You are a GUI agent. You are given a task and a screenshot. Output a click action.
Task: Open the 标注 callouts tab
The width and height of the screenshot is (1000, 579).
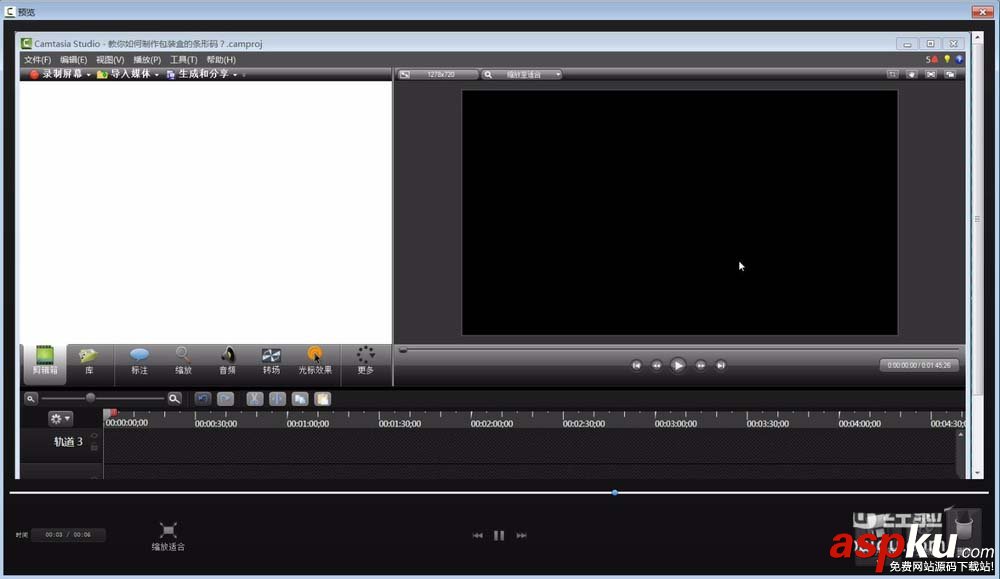click(x=139, y=363)
